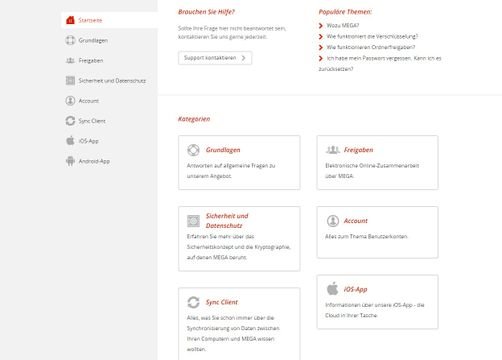Screen dimensions: 502x360
Task: Click the Support kontaktieren button
Action: 215,58
